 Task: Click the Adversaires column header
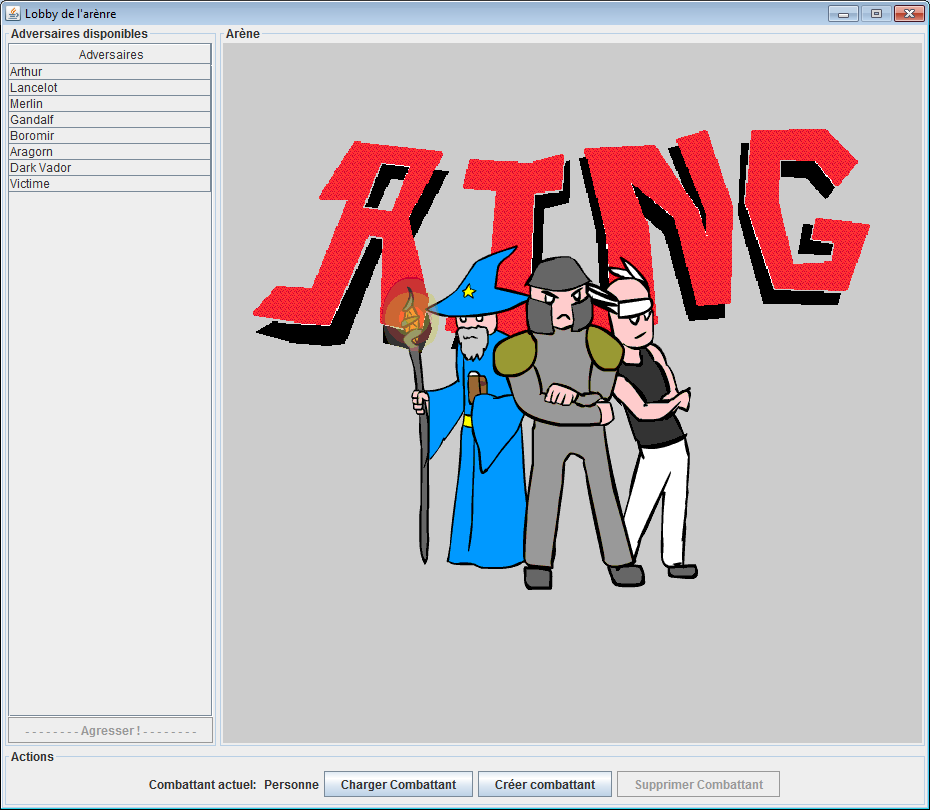(x=110, y=54)
